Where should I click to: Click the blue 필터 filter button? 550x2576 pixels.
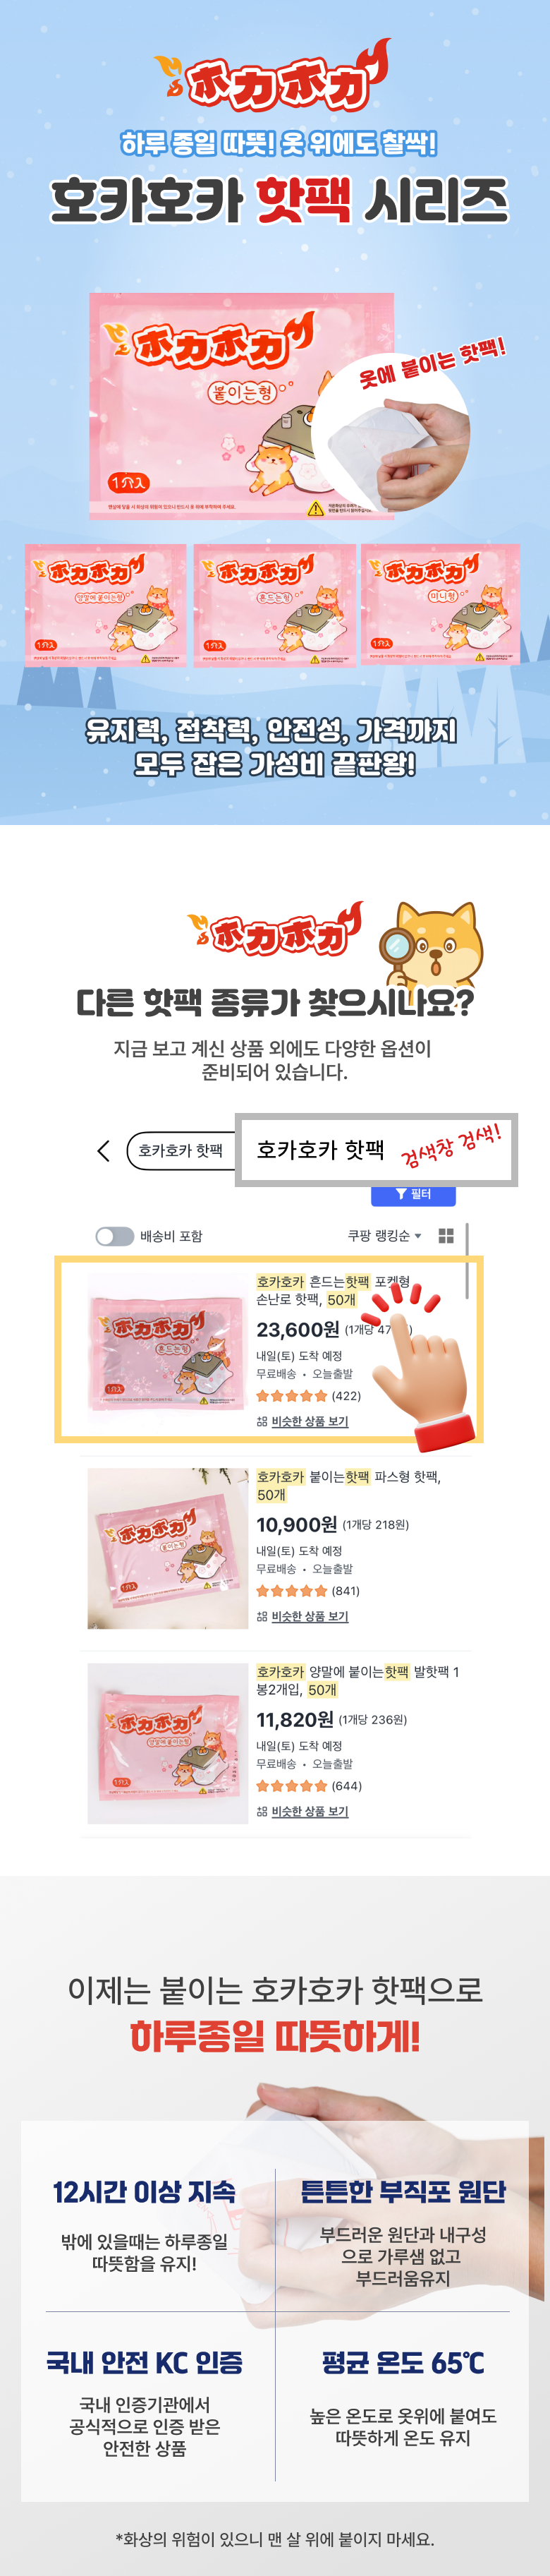tap(413, 1194)
